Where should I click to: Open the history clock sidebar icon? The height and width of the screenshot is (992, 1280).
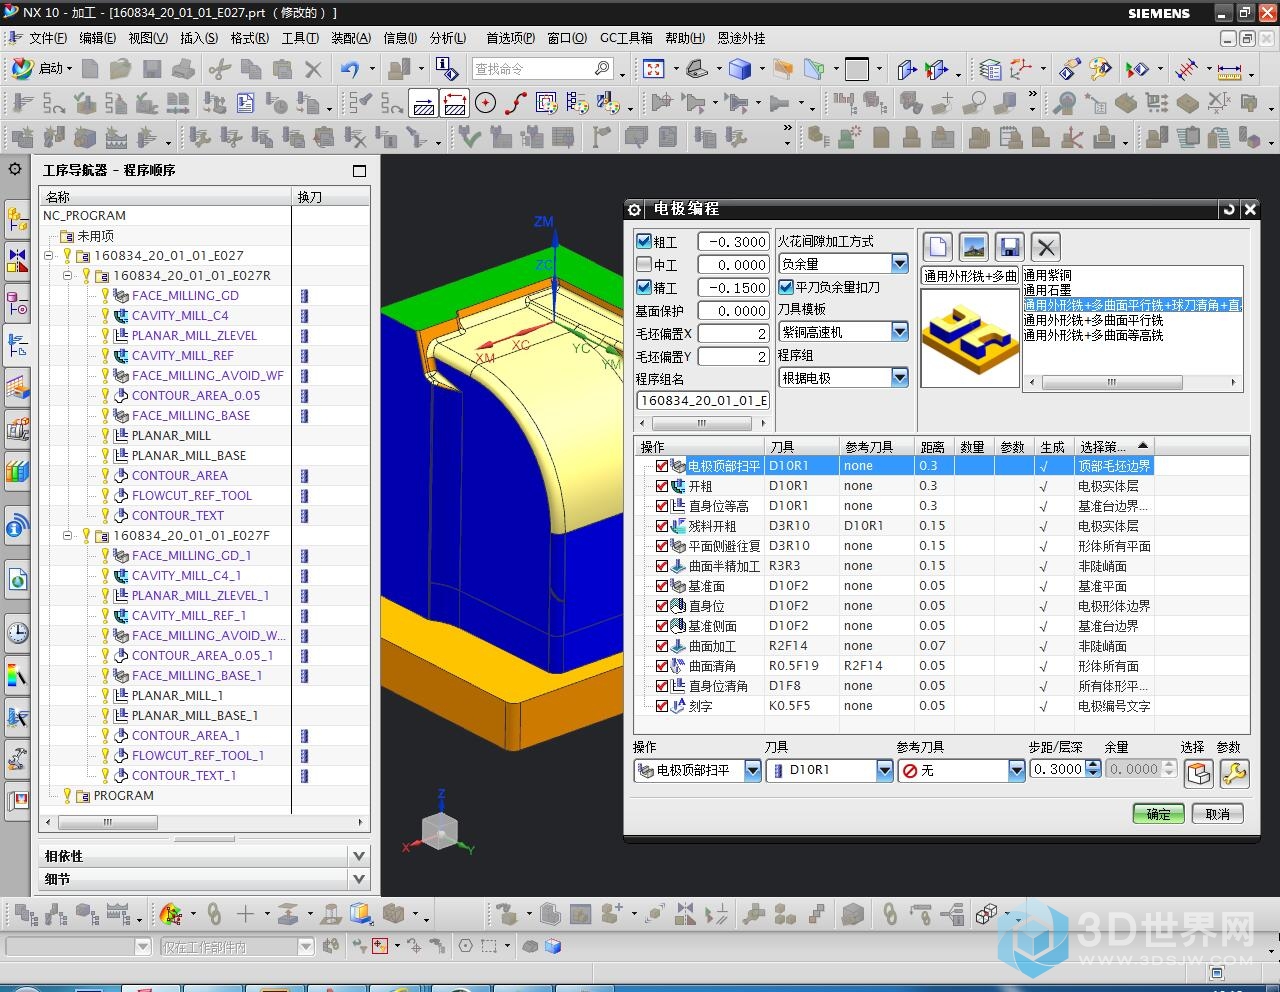[17, 632]
